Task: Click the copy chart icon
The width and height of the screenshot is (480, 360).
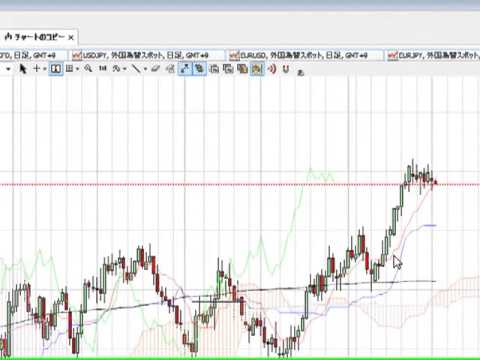Action: (214, 69)
